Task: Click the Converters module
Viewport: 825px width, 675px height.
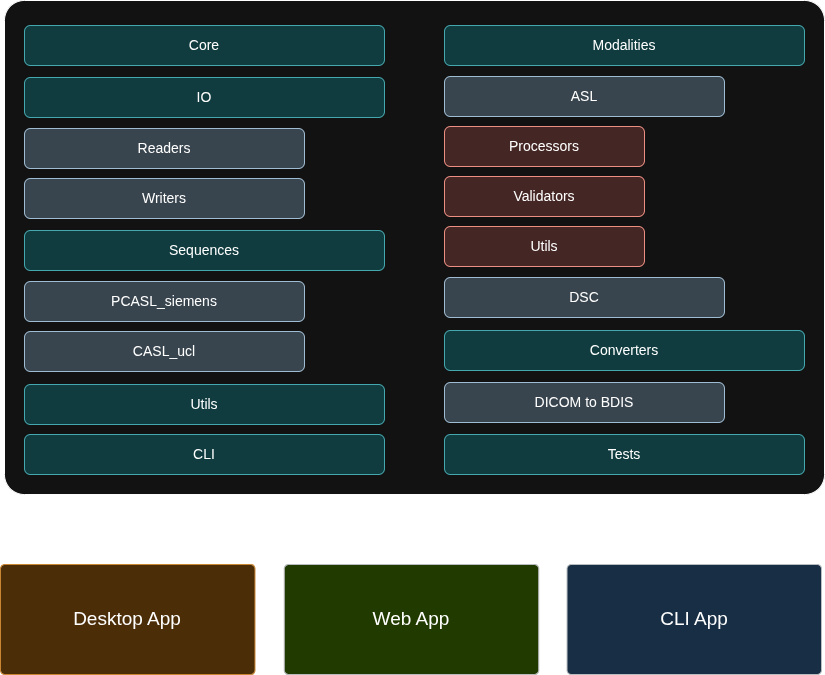Action: (x=624, y=350)
